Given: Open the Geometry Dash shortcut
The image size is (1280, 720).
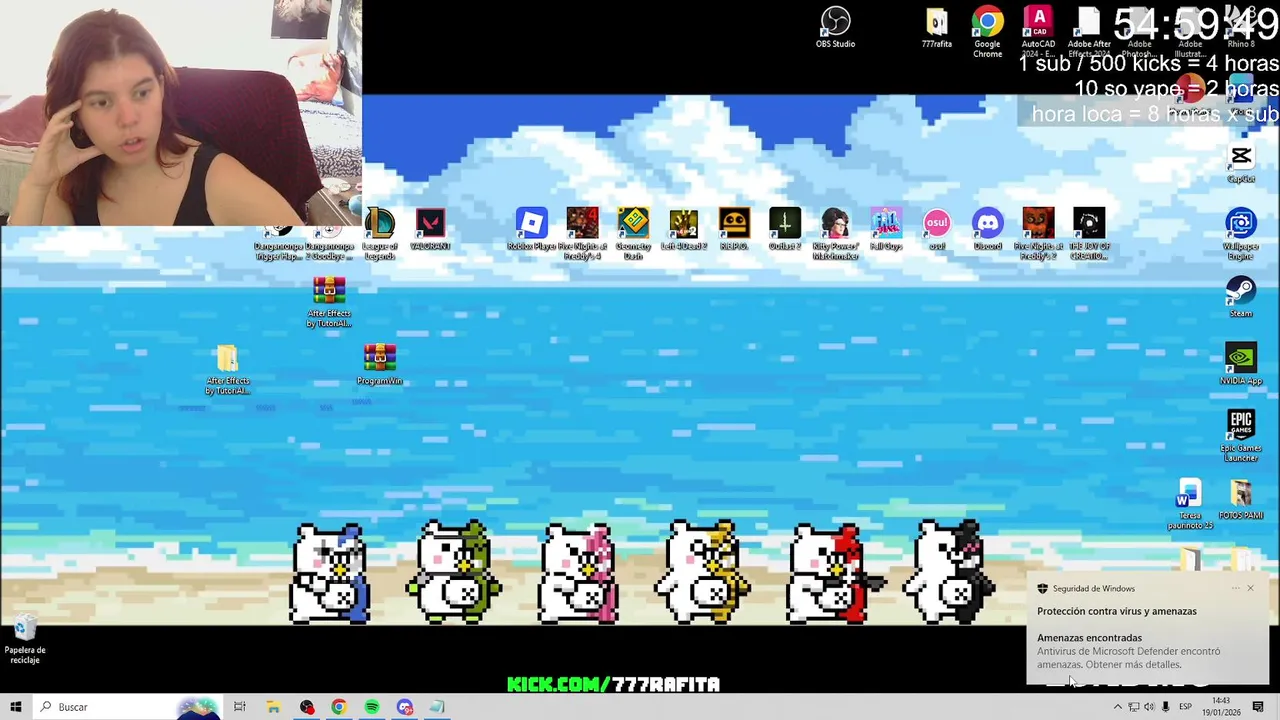Looking at the screenshot, I should coord(633,233).
